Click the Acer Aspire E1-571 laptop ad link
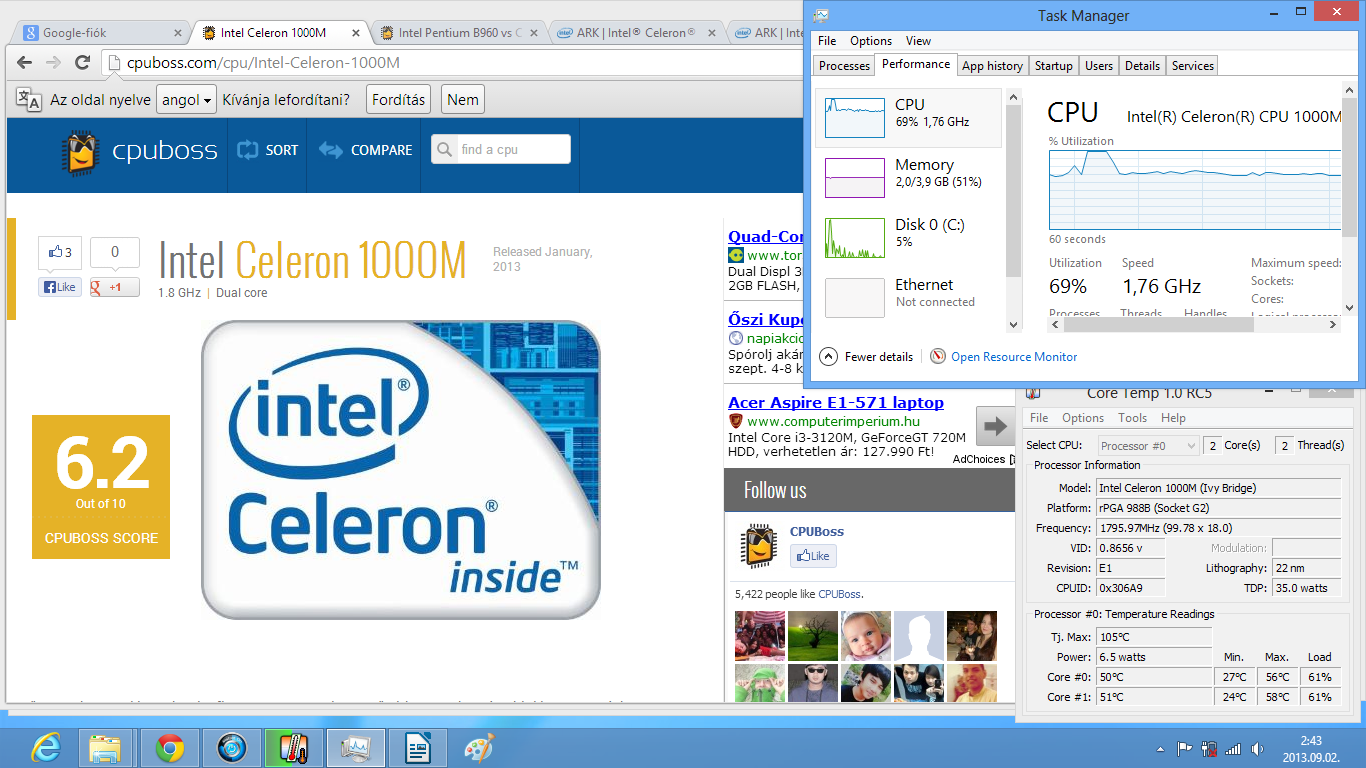 (836, 402)
